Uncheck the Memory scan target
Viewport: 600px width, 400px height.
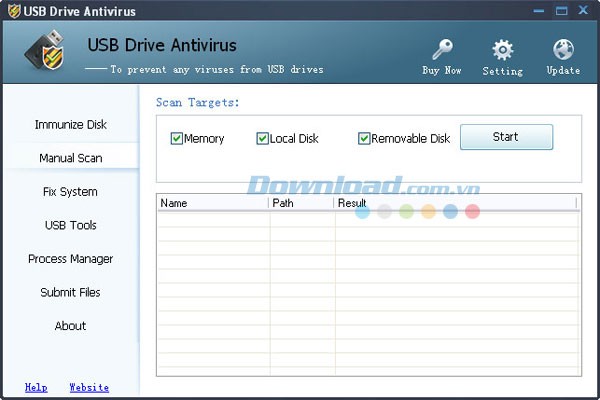tap(176, 138)
